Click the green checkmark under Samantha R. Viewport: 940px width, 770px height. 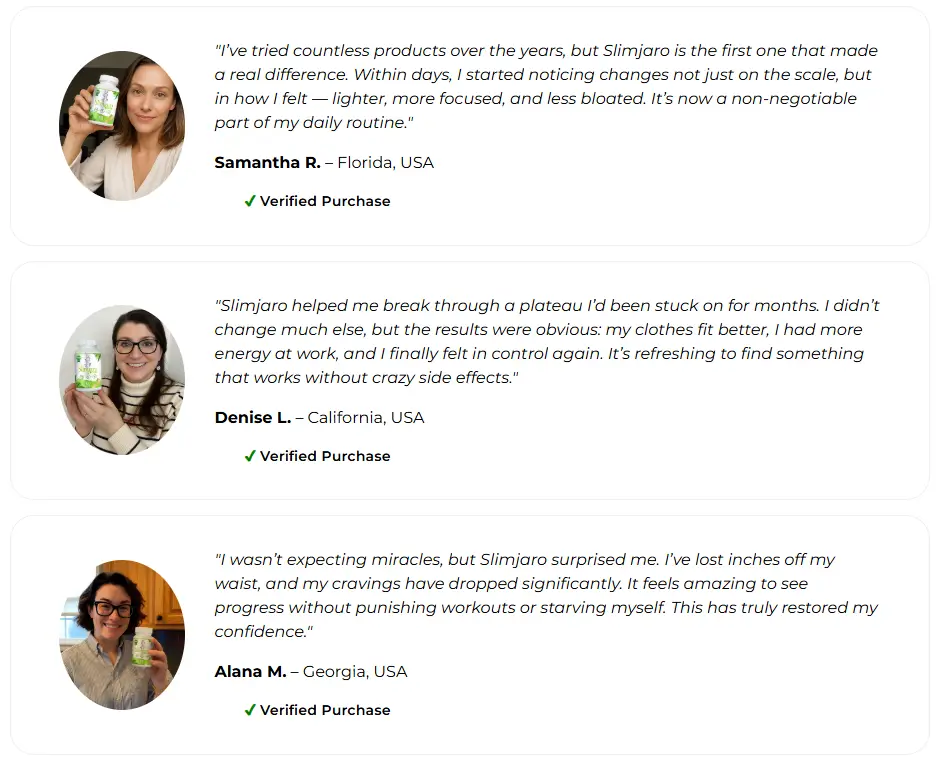250,201
